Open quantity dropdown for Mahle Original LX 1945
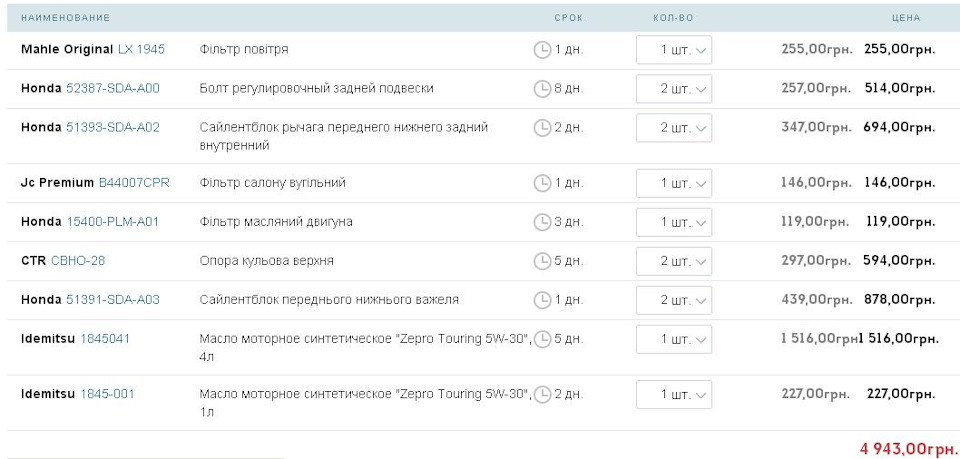The height and width of the screenshot is (459, 960). coord(673,50)
